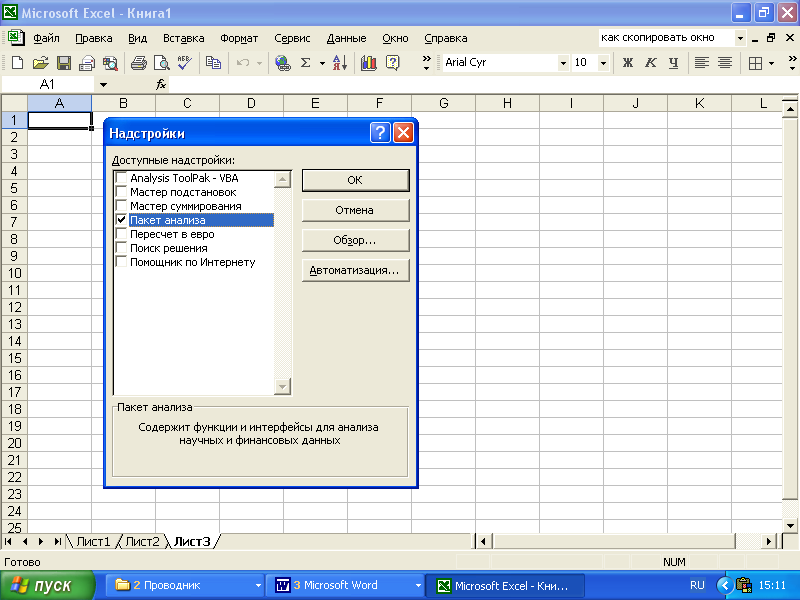Align text left icon

[702, 63]
